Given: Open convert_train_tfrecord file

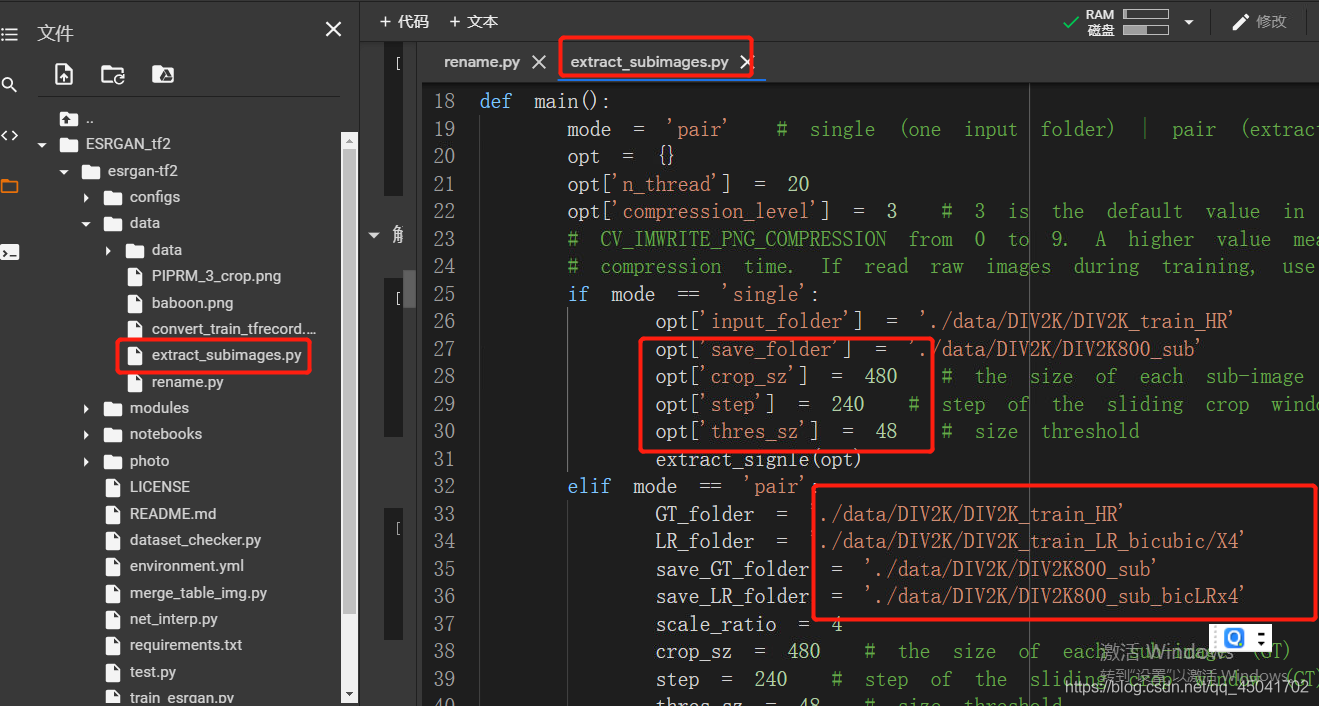Looking at the screenshot, I should pos(234,329).
